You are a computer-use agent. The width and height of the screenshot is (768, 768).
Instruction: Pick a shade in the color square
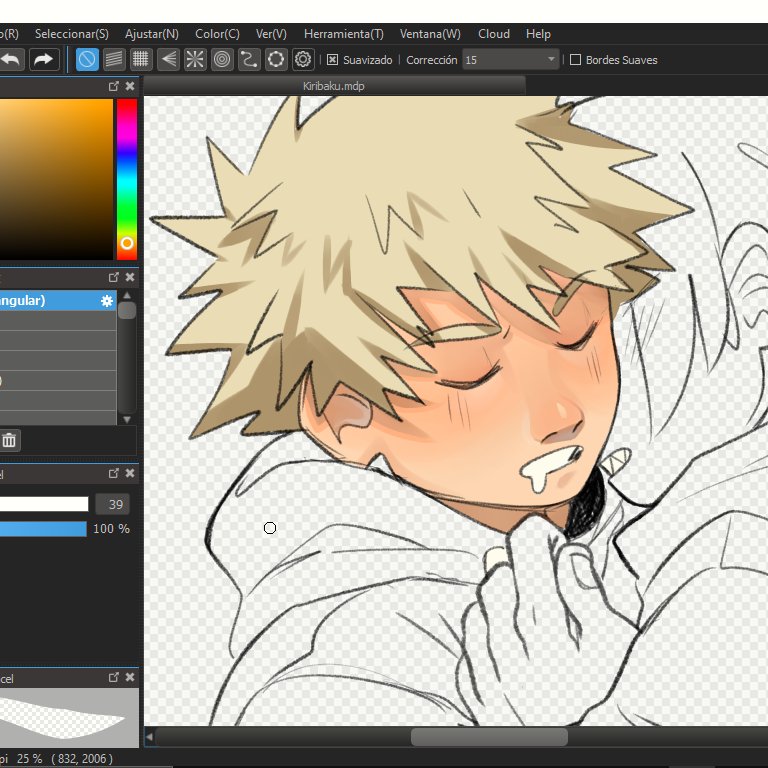(56, 179)
